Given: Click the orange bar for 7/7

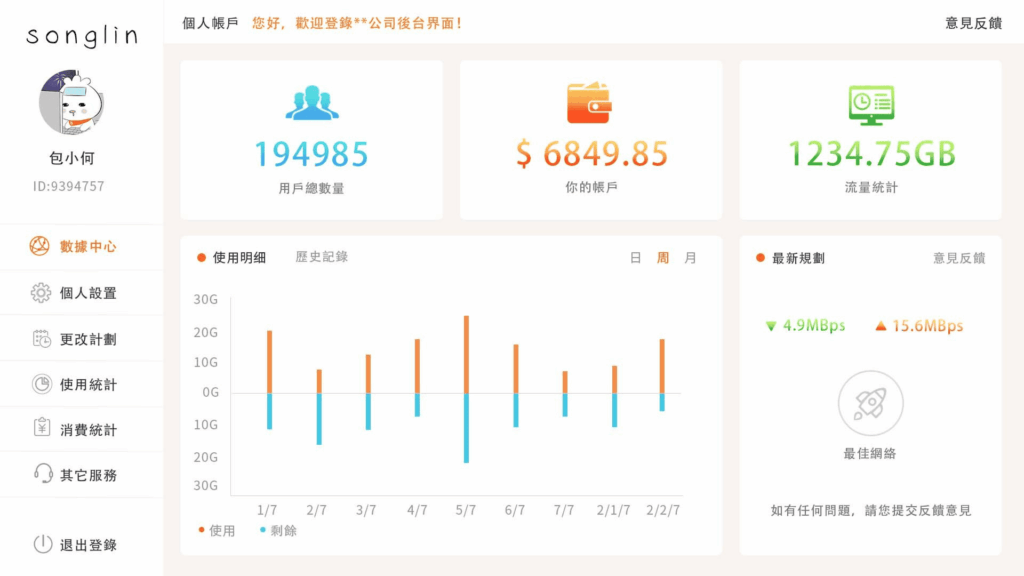Looking at the screenshot, I should [565, 382].
